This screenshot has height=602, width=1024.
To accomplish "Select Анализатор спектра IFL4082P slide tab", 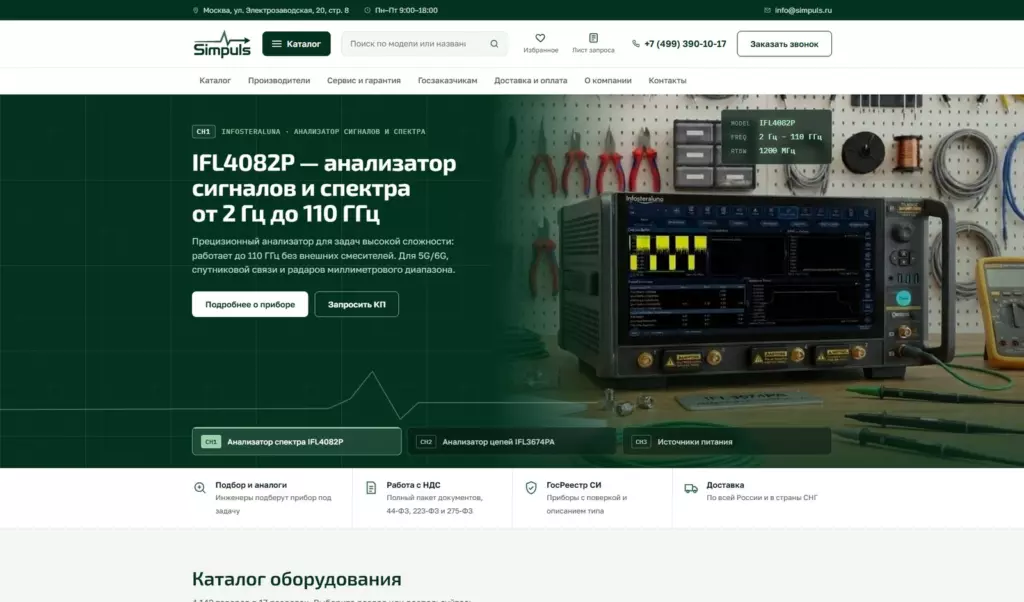I will point(296,441).
